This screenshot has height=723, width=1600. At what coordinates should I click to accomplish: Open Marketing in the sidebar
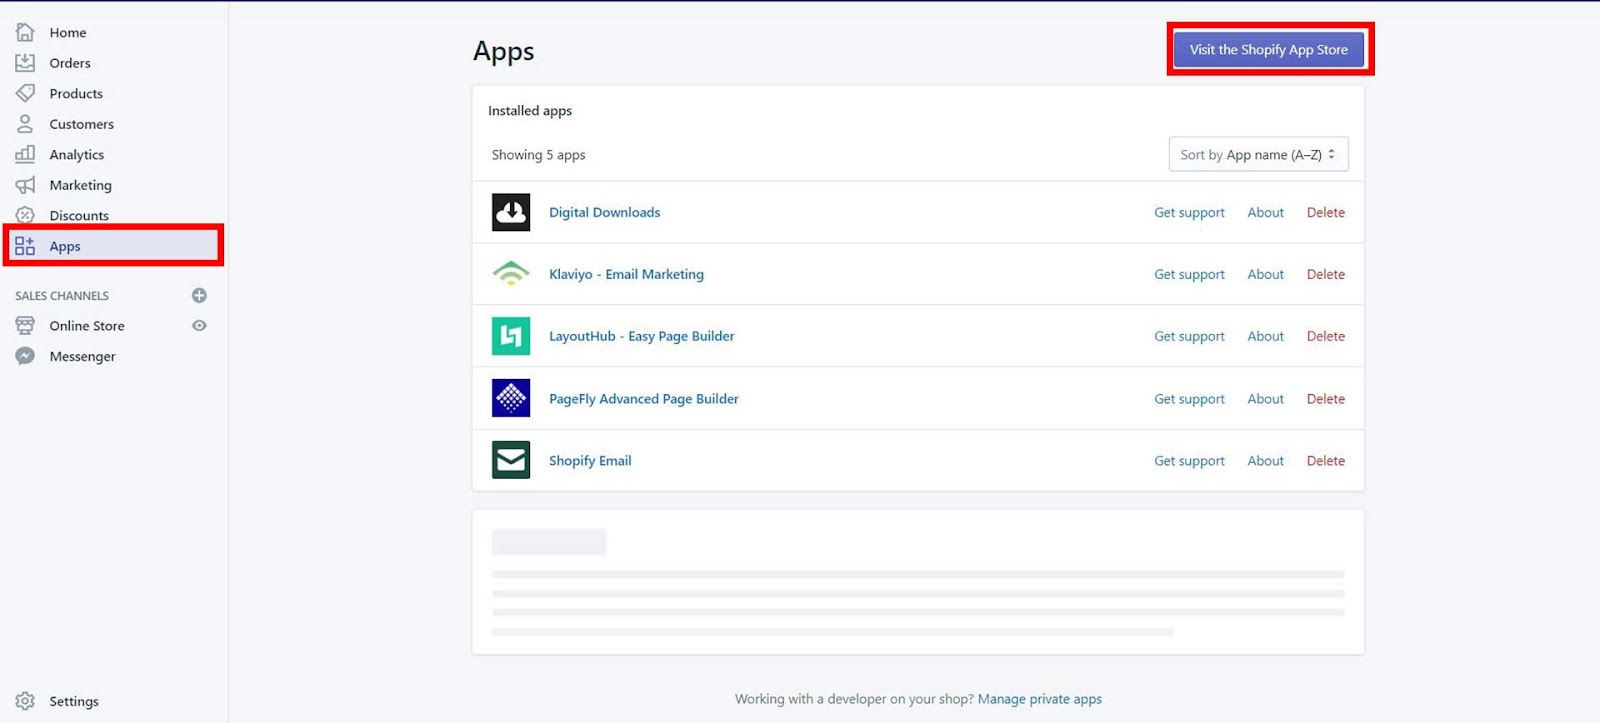81,185
